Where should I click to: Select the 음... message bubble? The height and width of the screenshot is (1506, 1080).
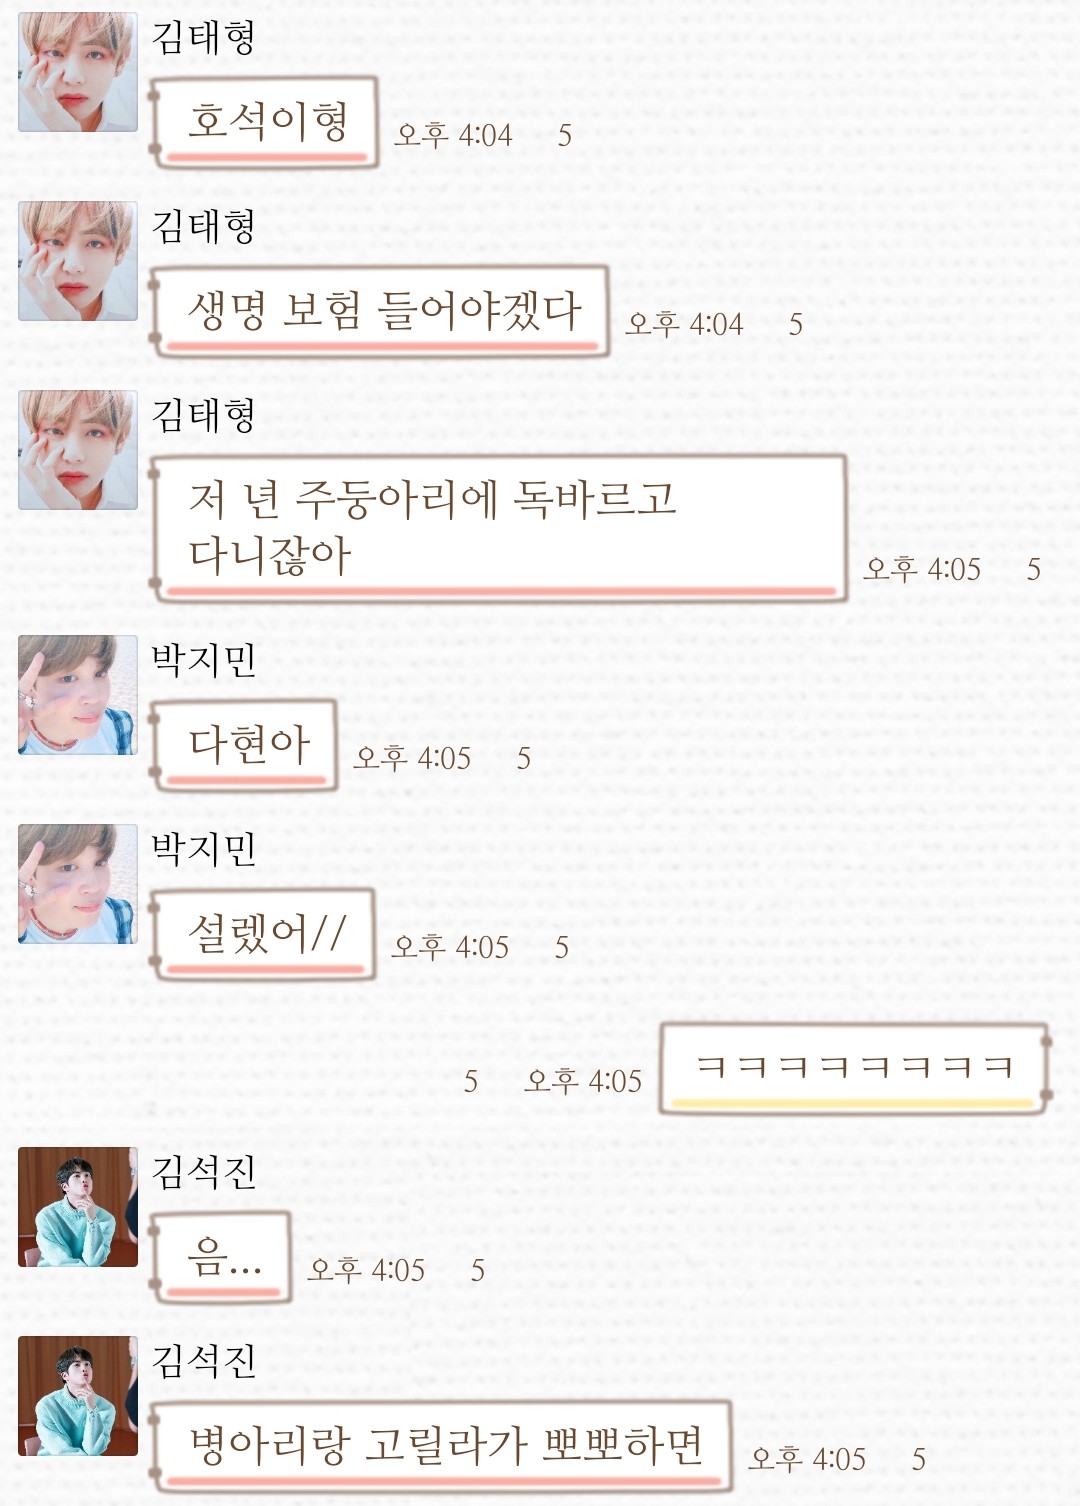click(220, 1257)
